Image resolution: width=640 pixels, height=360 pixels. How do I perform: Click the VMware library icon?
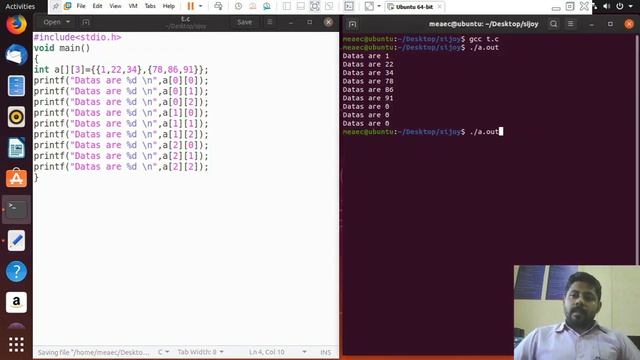coord(68,6)
